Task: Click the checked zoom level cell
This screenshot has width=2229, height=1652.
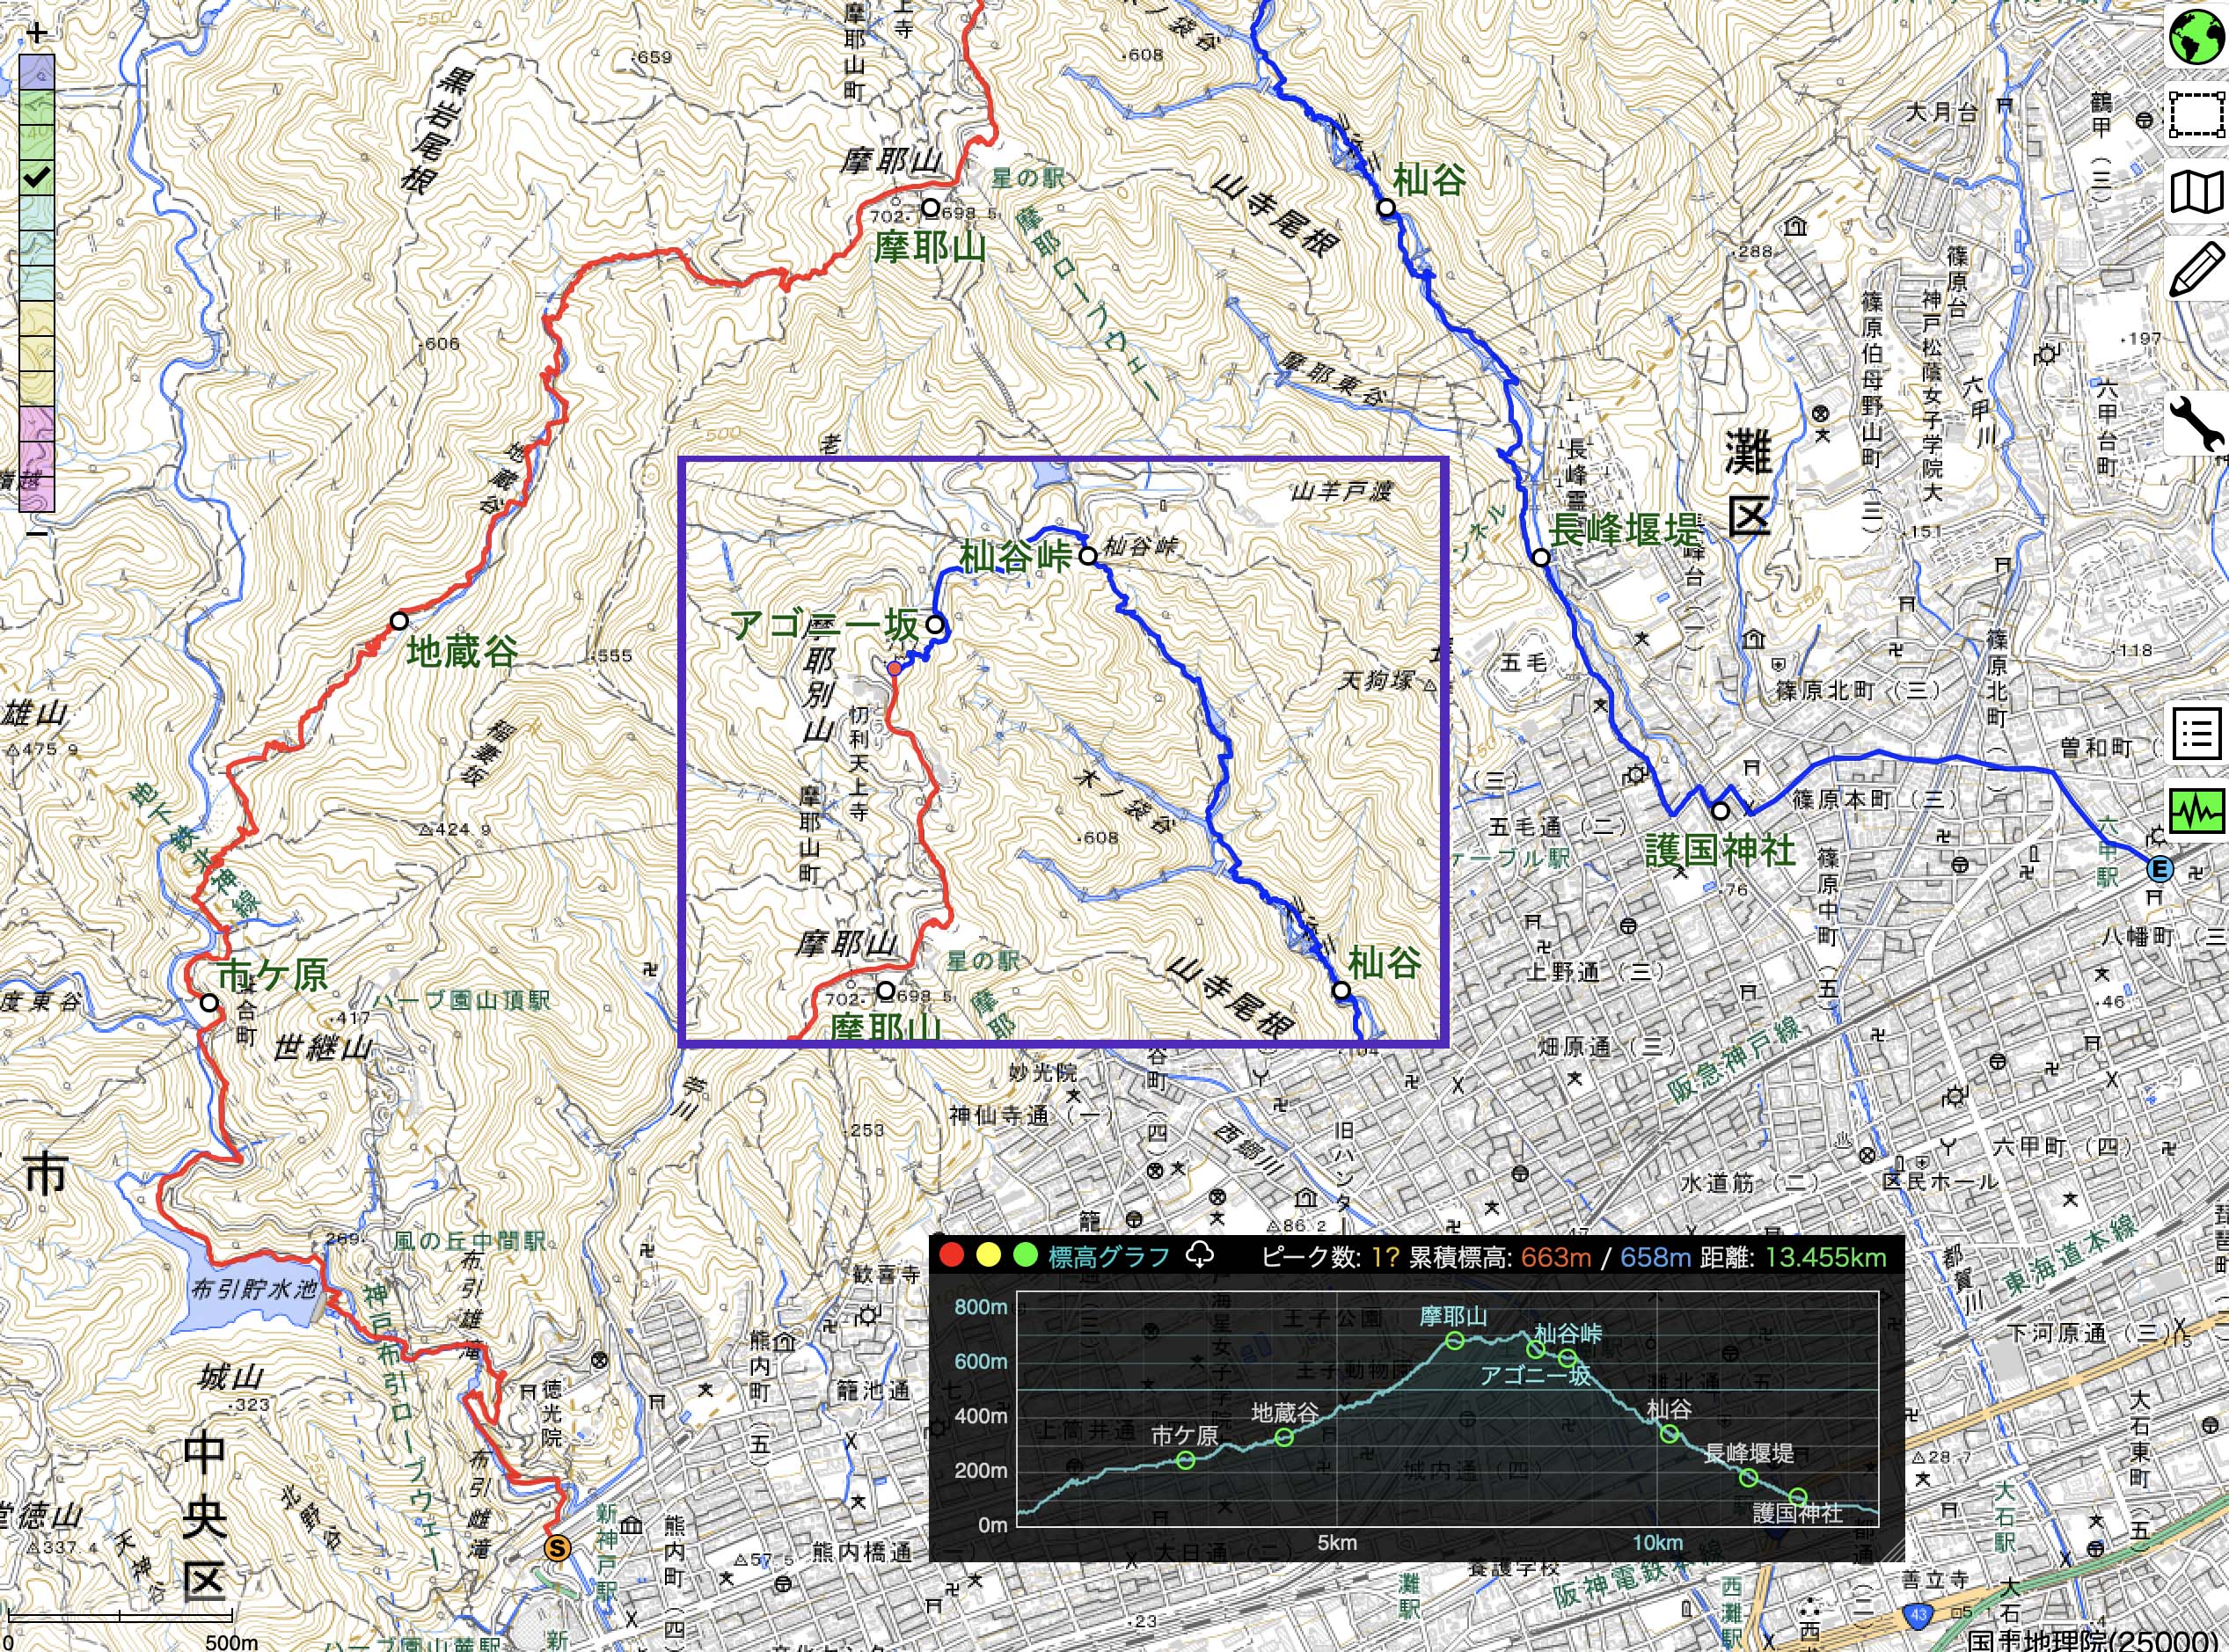Action: (37, 179)
